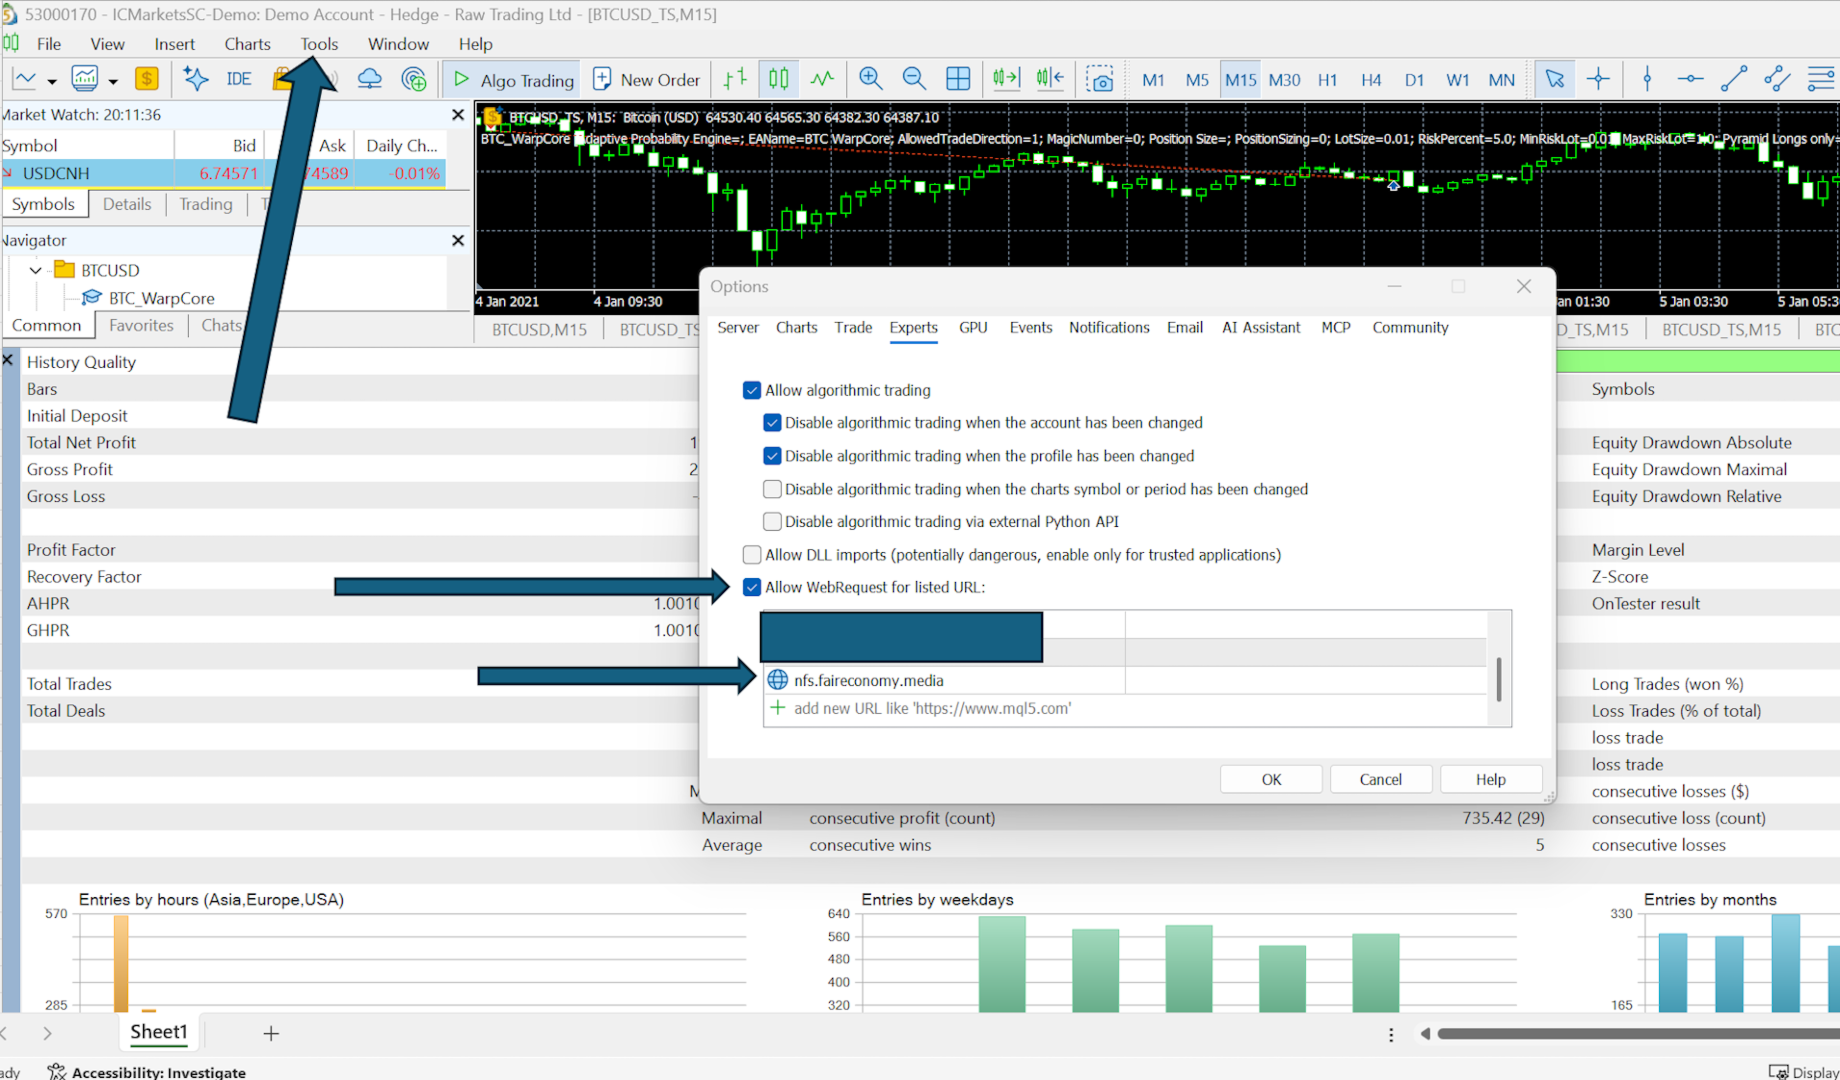Enable Allow DLL imports checkbox
Viewport: 1840px width, 1080px height.
tap(752, 554)
